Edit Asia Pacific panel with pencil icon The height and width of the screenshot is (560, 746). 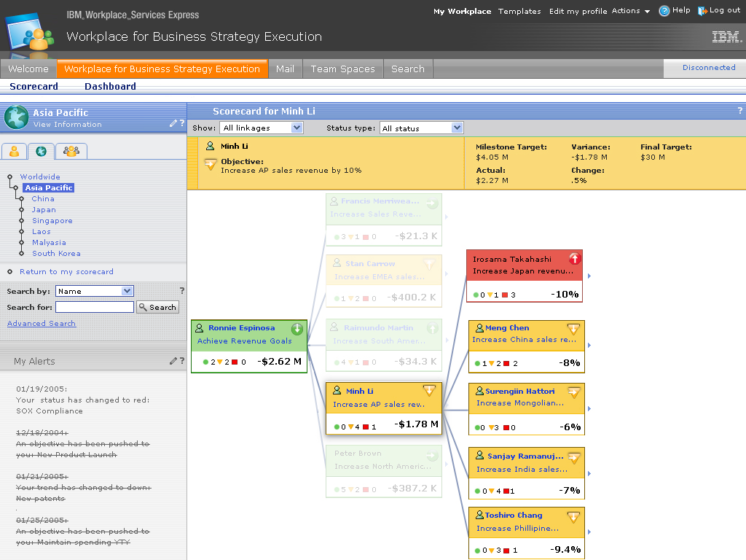pos(173,123)
